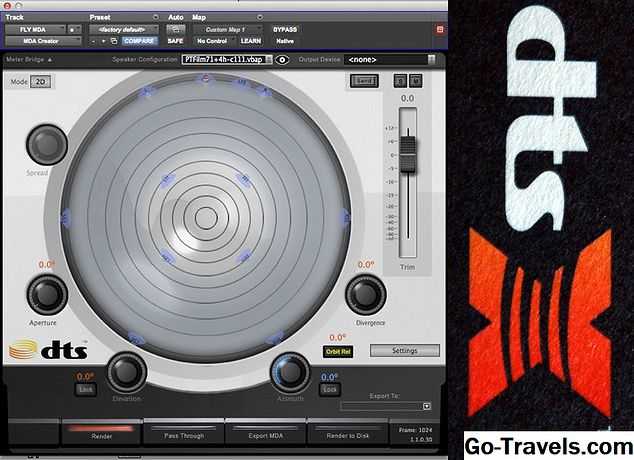
Task: Toggle the eye icon beside Speaker Configuration
Action: click(282, 60)
